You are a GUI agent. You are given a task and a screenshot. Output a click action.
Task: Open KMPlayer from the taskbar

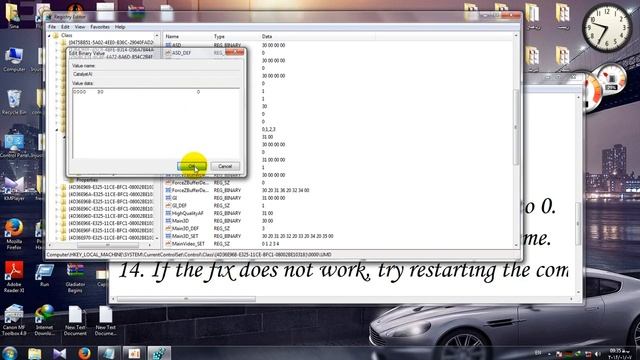coord(60,353)
